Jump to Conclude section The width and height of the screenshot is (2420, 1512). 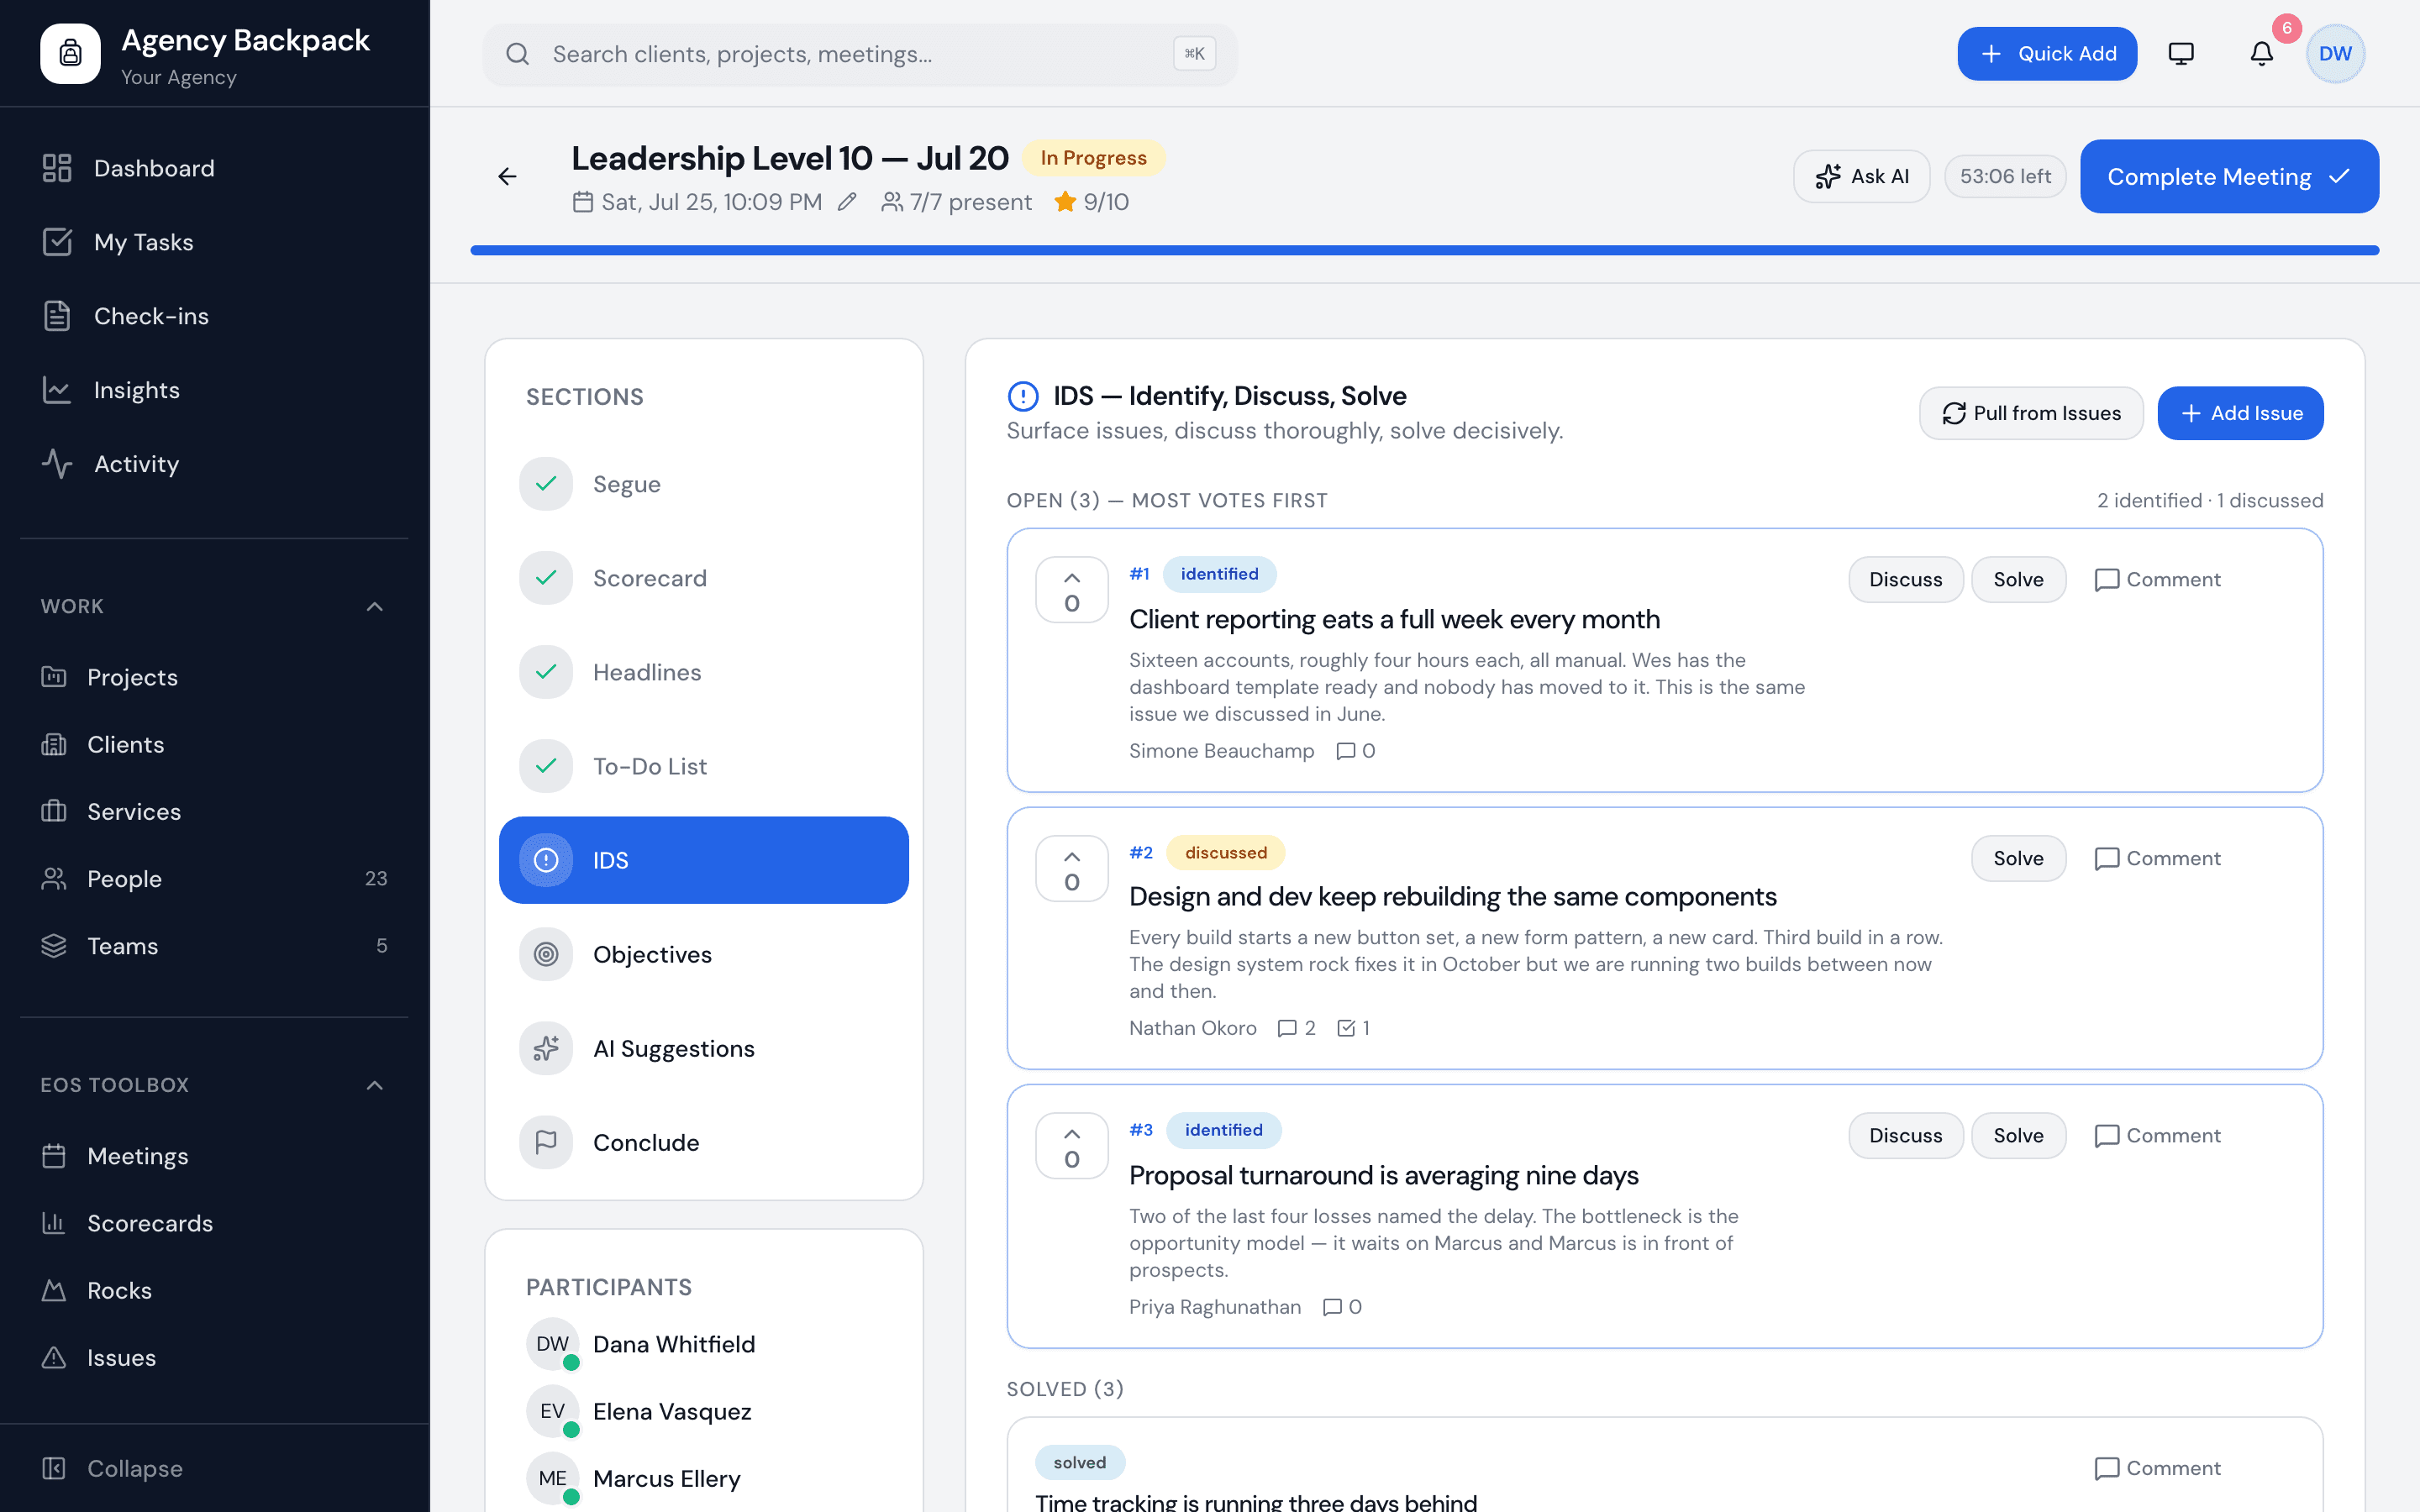coord(704,1142)
